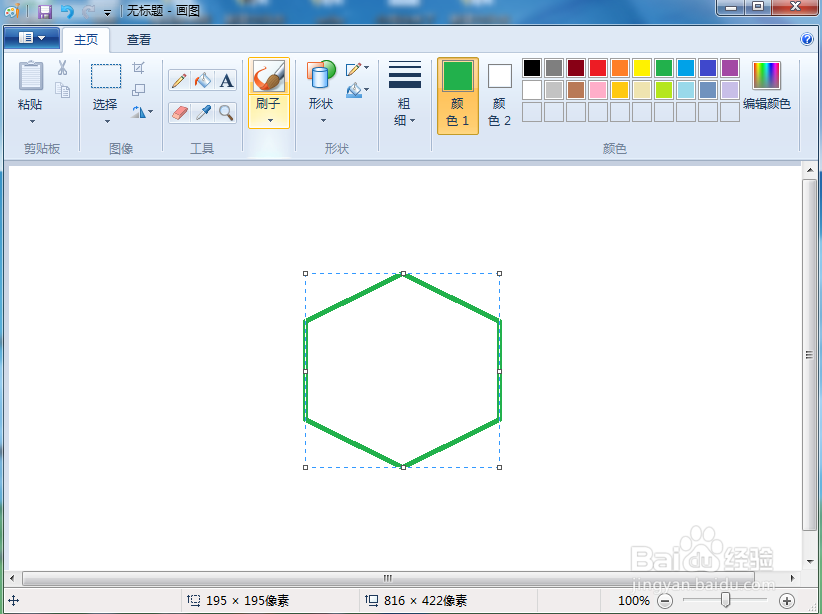Expand the Select dropdown arrow
822x614 pixels.
coord(107,122)
